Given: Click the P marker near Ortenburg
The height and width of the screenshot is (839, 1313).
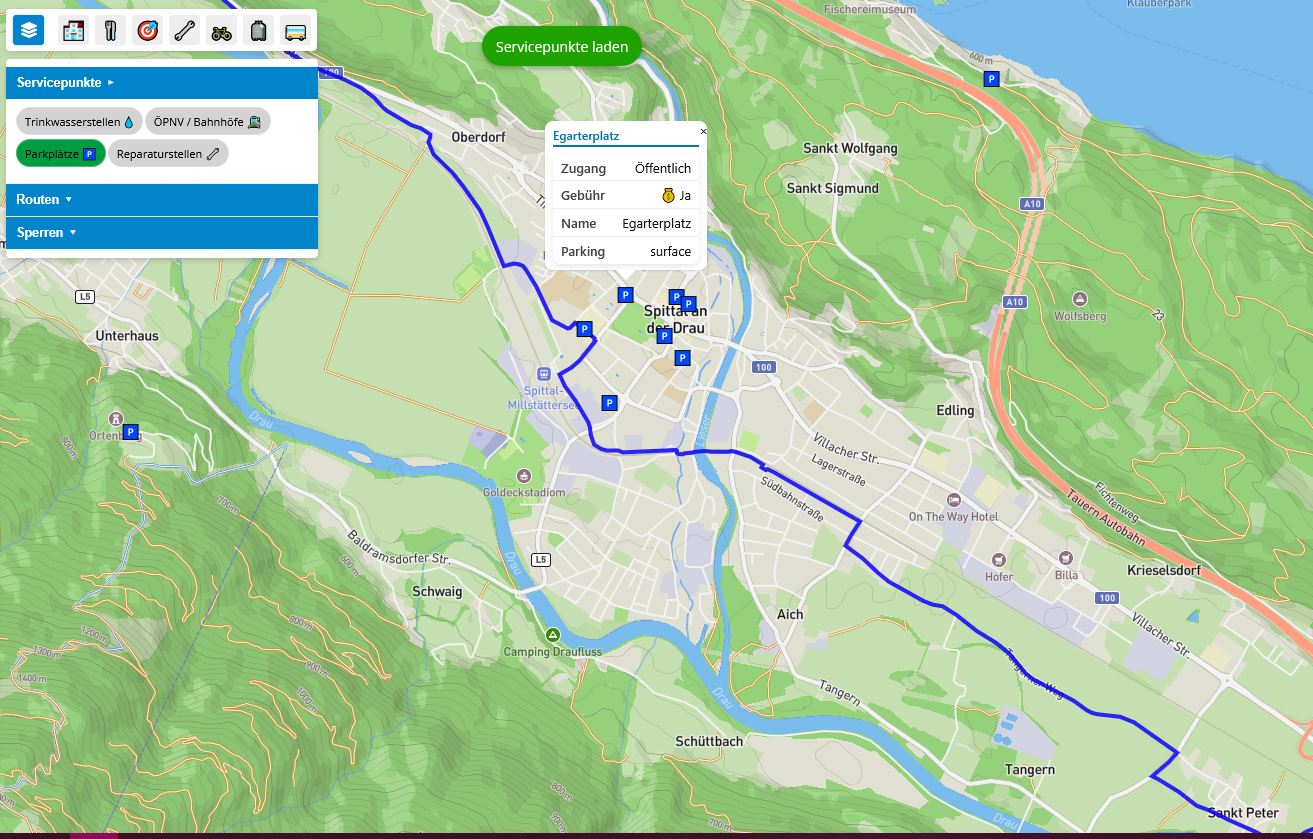Looking at the screenshot, I should pyautogui.click(x=131, y=431).
